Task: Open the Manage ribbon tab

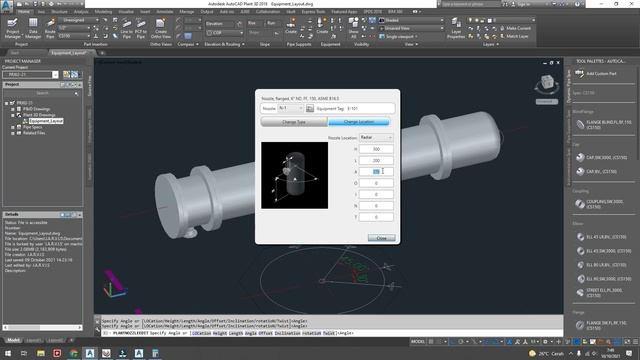Action: [x=187, y=12]
